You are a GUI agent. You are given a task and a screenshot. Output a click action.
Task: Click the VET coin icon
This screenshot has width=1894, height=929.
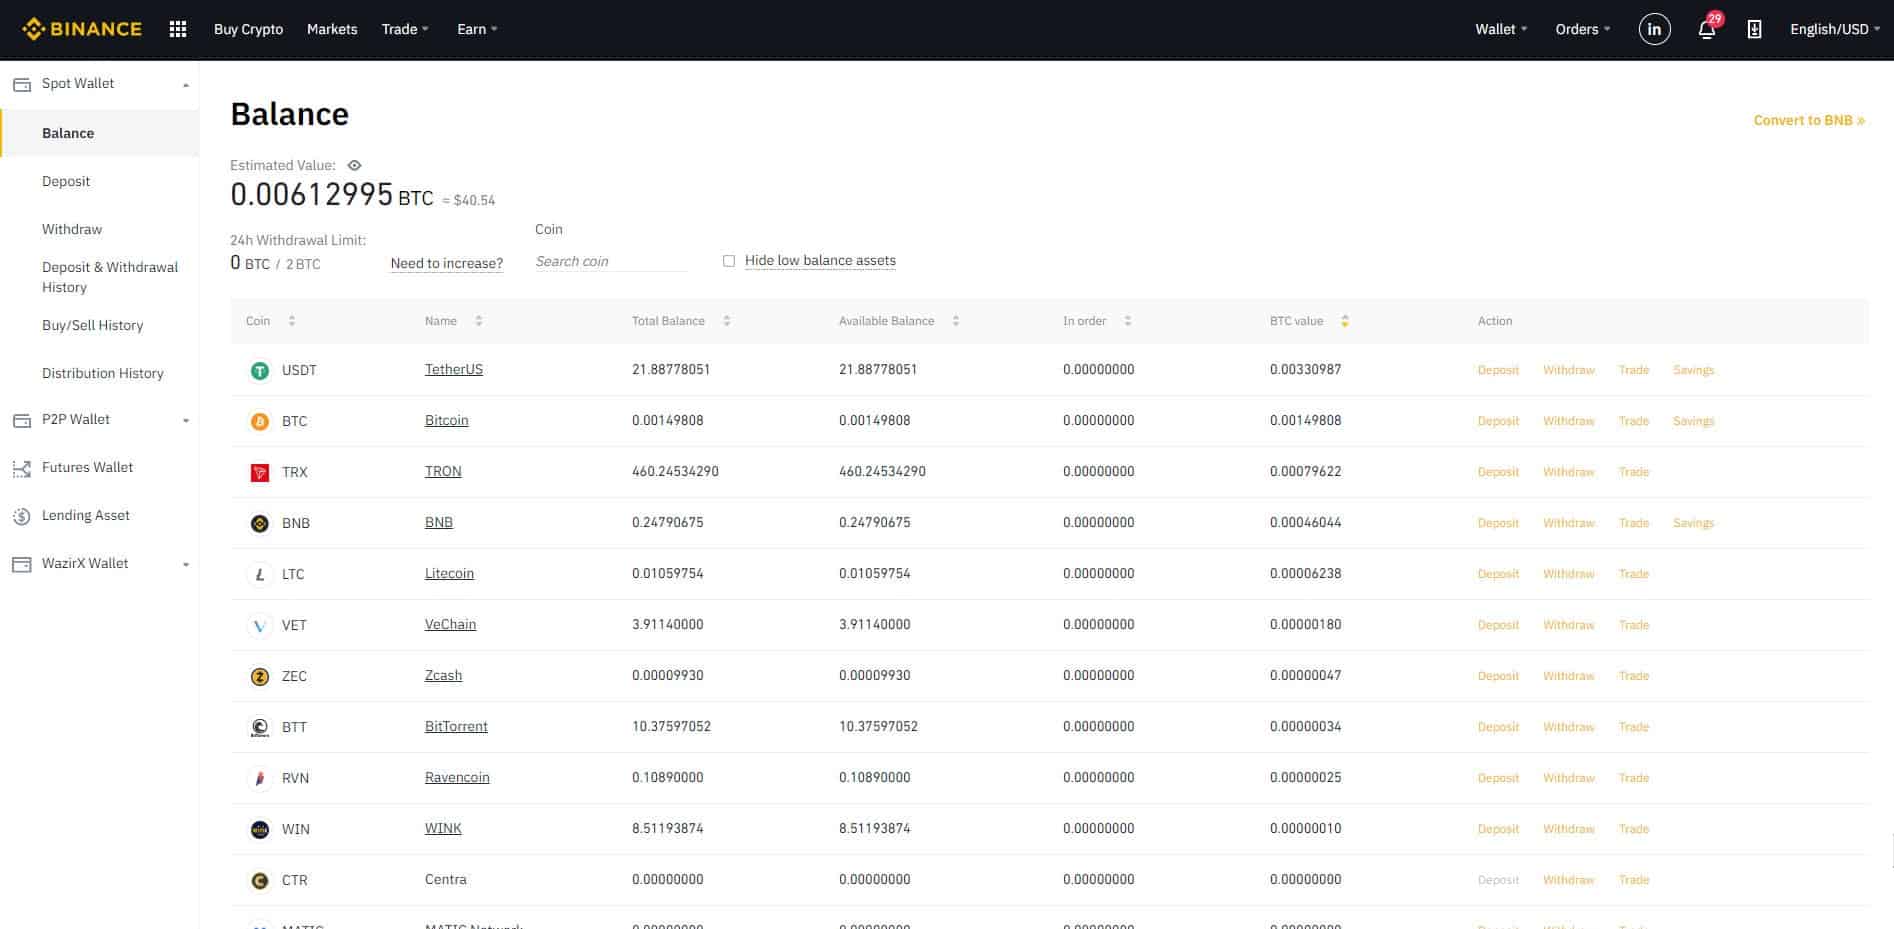(260, 626)
